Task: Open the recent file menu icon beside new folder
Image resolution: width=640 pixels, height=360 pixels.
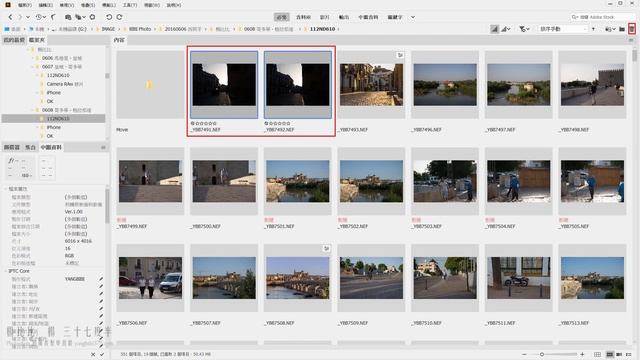Action: (x=609, y=29)
